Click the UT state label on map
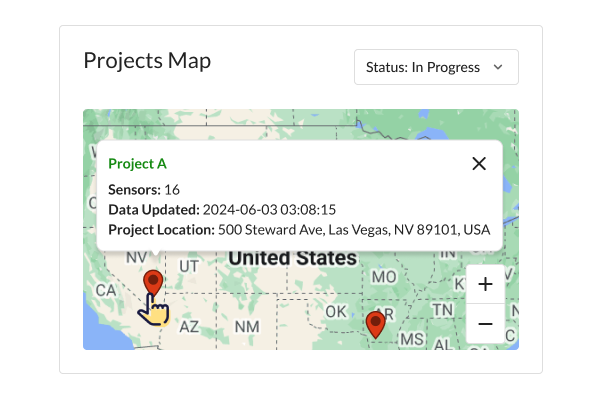This screenshot has height=400, width=600. pyautogui.click(x=189, y=266)
